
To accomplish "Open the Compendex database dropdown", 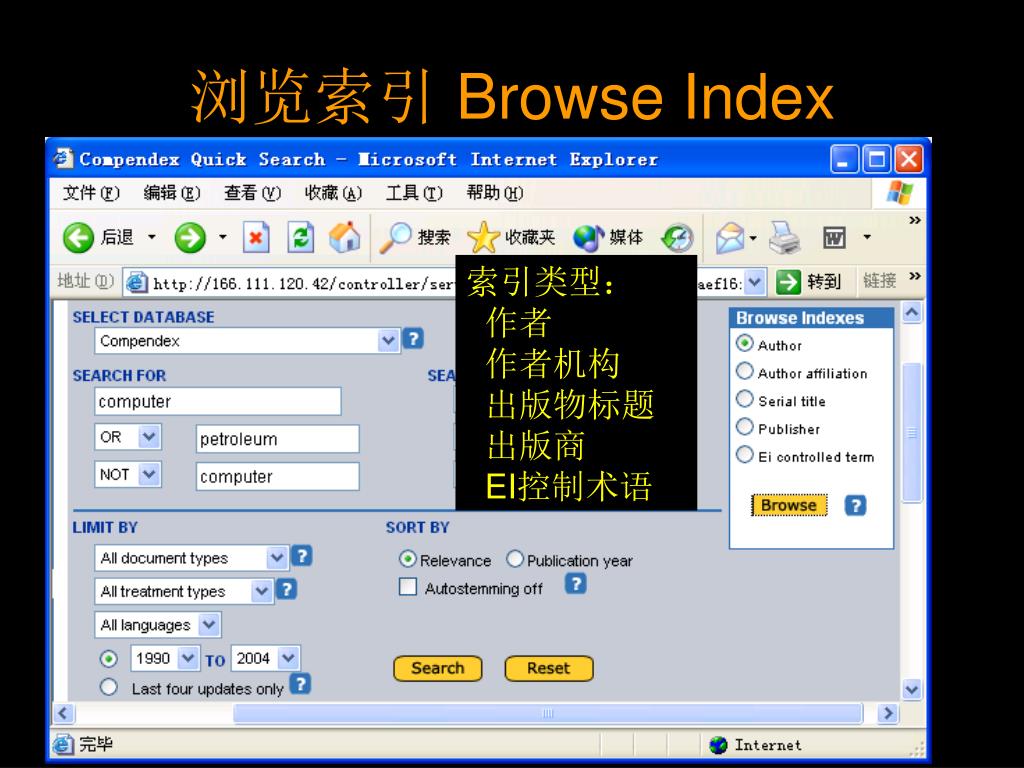I will pyautogui.click(x=388, y=340).
